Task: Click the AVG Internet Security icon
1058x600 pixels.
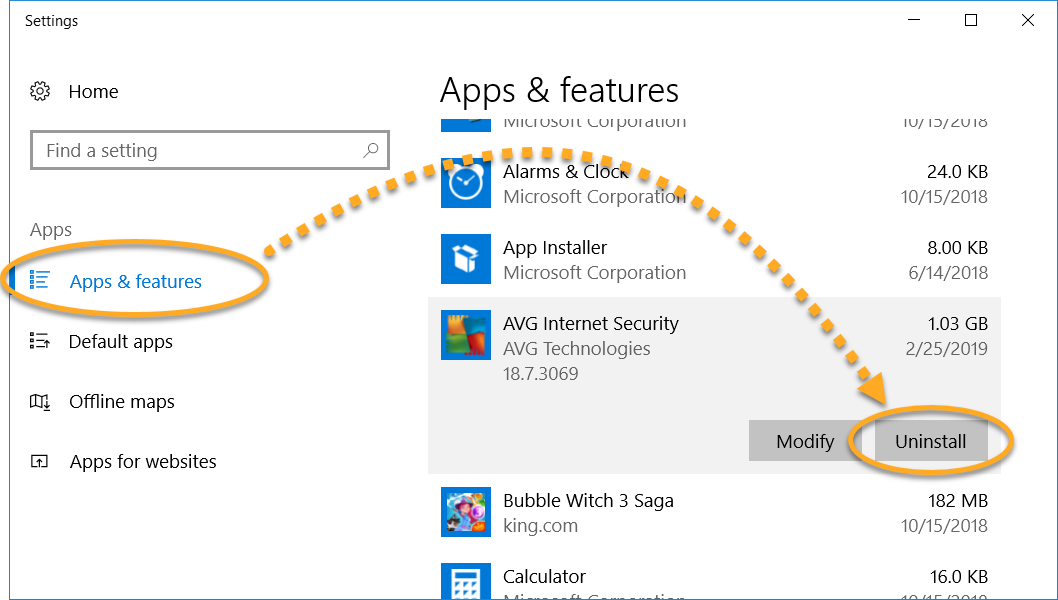Action: coord(466,335)
